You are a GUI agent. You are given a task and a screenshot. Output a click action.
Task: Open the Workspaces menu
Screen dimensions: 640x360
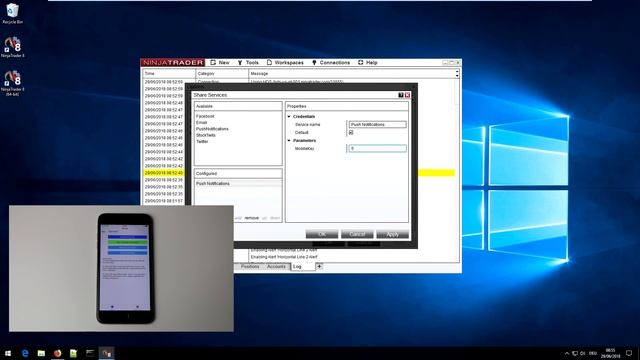click(x=285, y=62)
